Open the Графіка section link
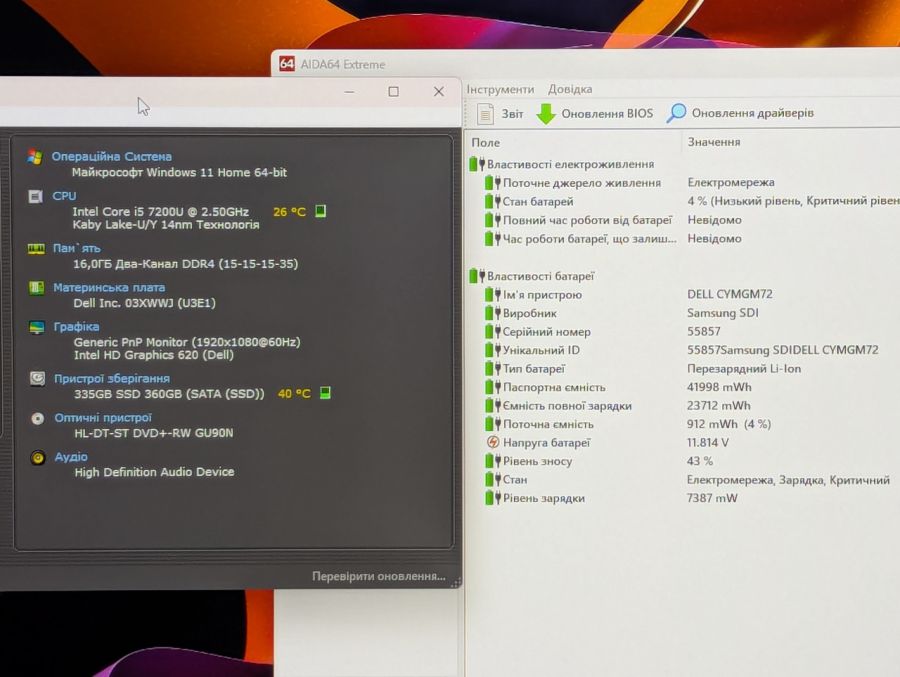Viewport: 900px width, 677px height. click(x=76, y=326)
